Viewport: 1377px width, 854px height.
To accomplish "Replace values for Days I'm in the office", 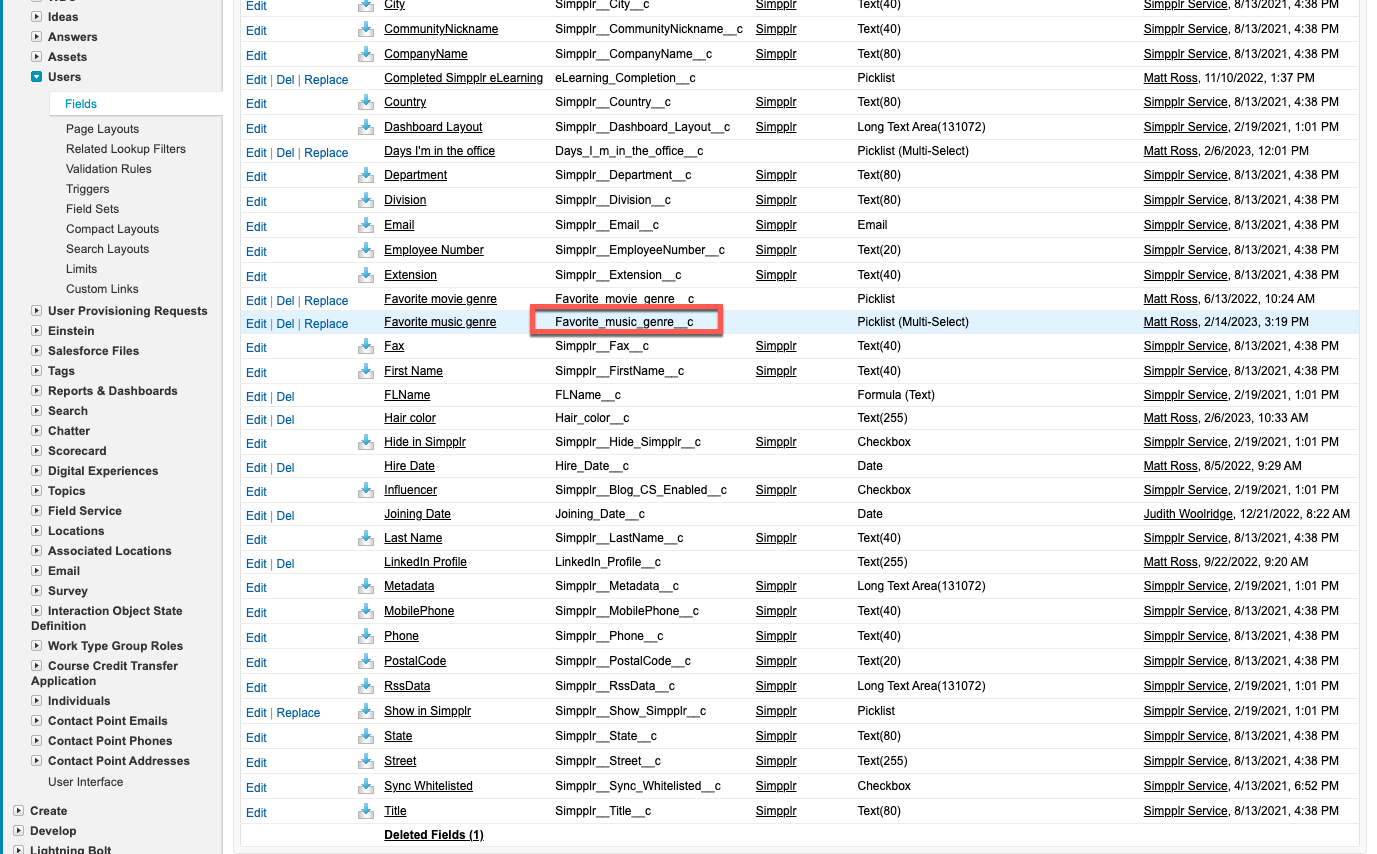I will (326, 153).
